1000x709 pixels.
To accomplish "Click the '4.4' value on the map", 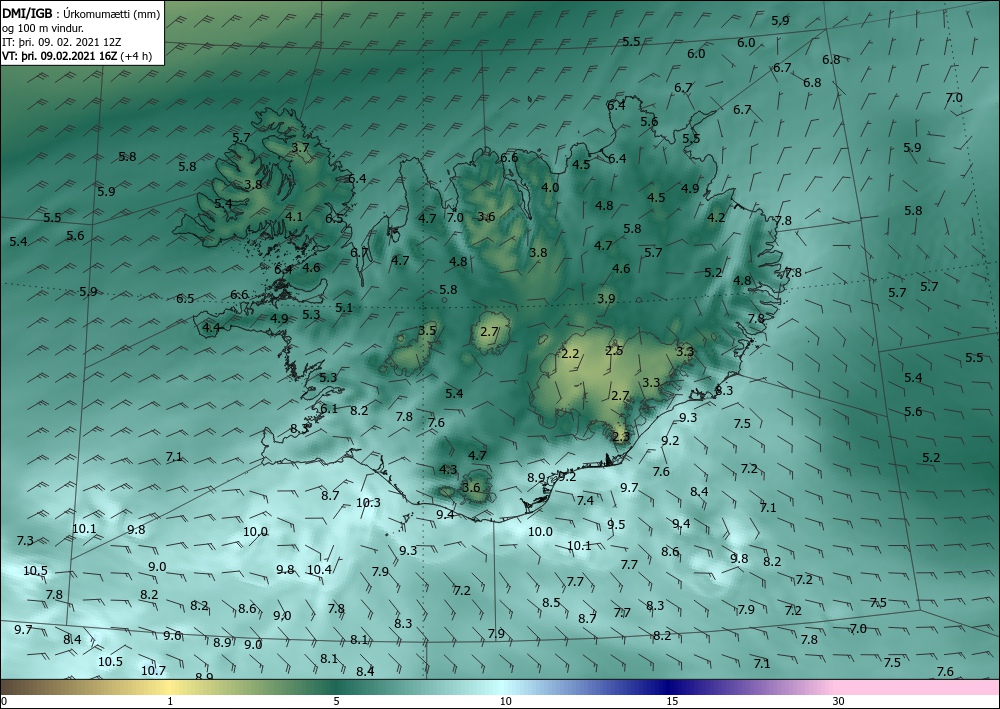I will click(211, 328).
